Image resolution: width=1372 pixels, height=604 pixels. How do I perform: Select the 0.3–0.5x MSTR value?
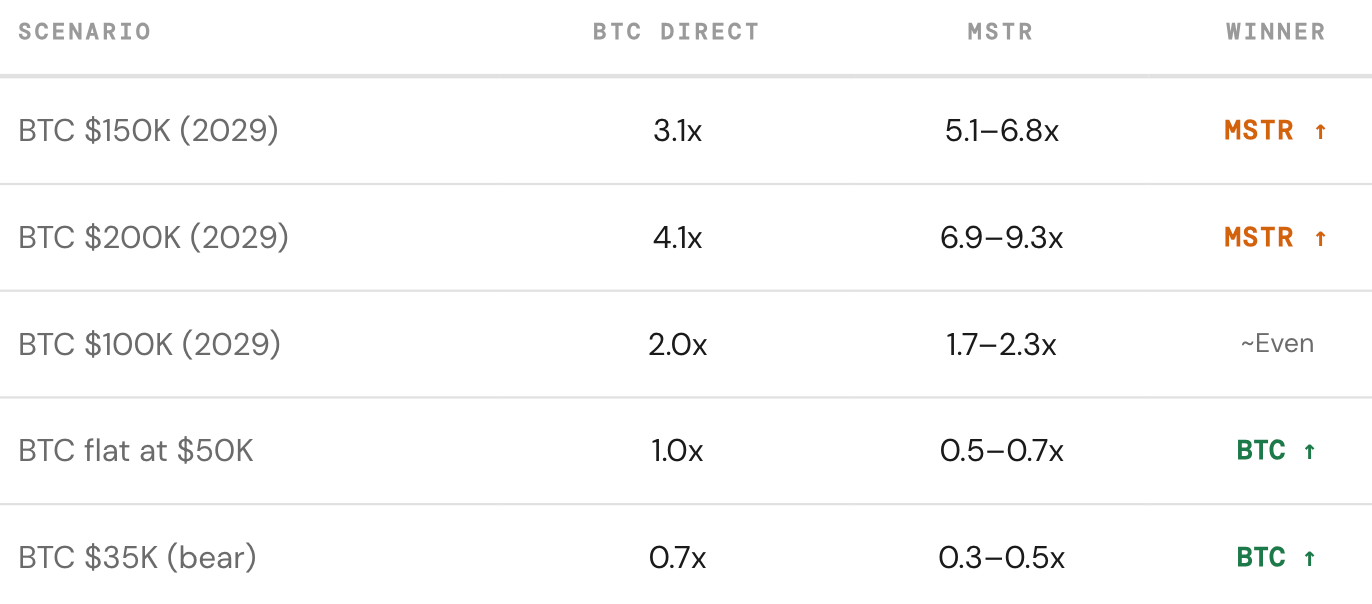(x=1002, y=558)
